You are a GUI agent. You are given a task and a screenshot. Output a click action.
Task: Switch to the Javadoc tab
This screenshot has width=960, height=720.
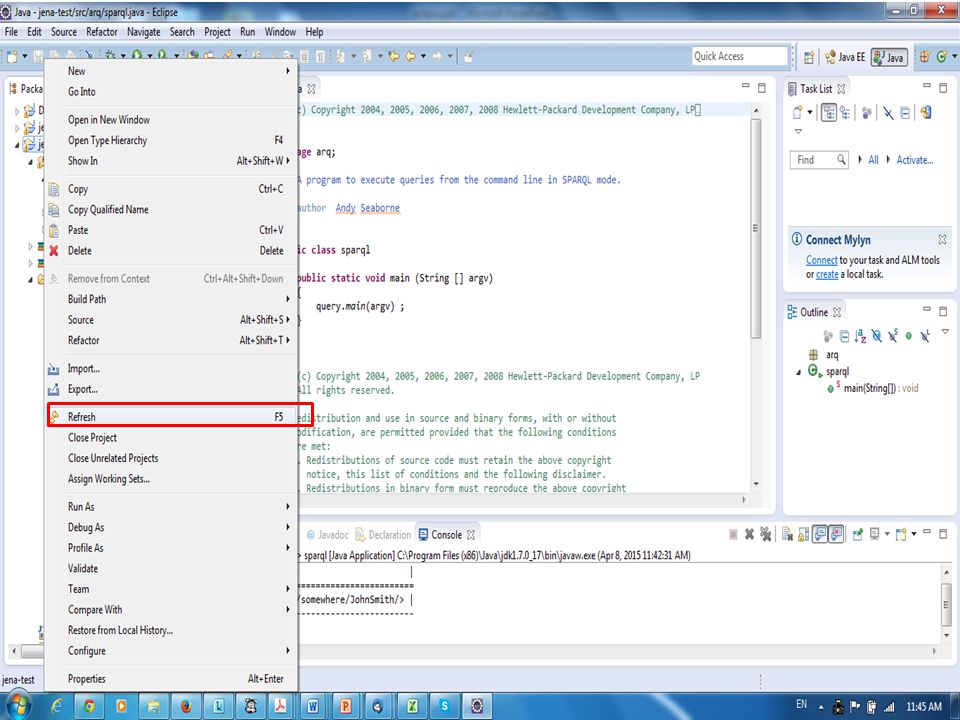pos(328,534)
